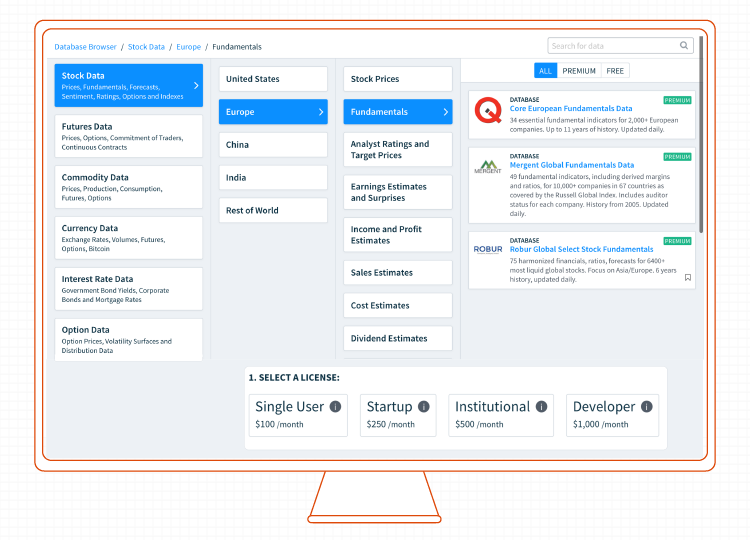The width and height of the screenshot is (750, 540).
Task: Choose United States region
Action: click(x=273, y=79)
